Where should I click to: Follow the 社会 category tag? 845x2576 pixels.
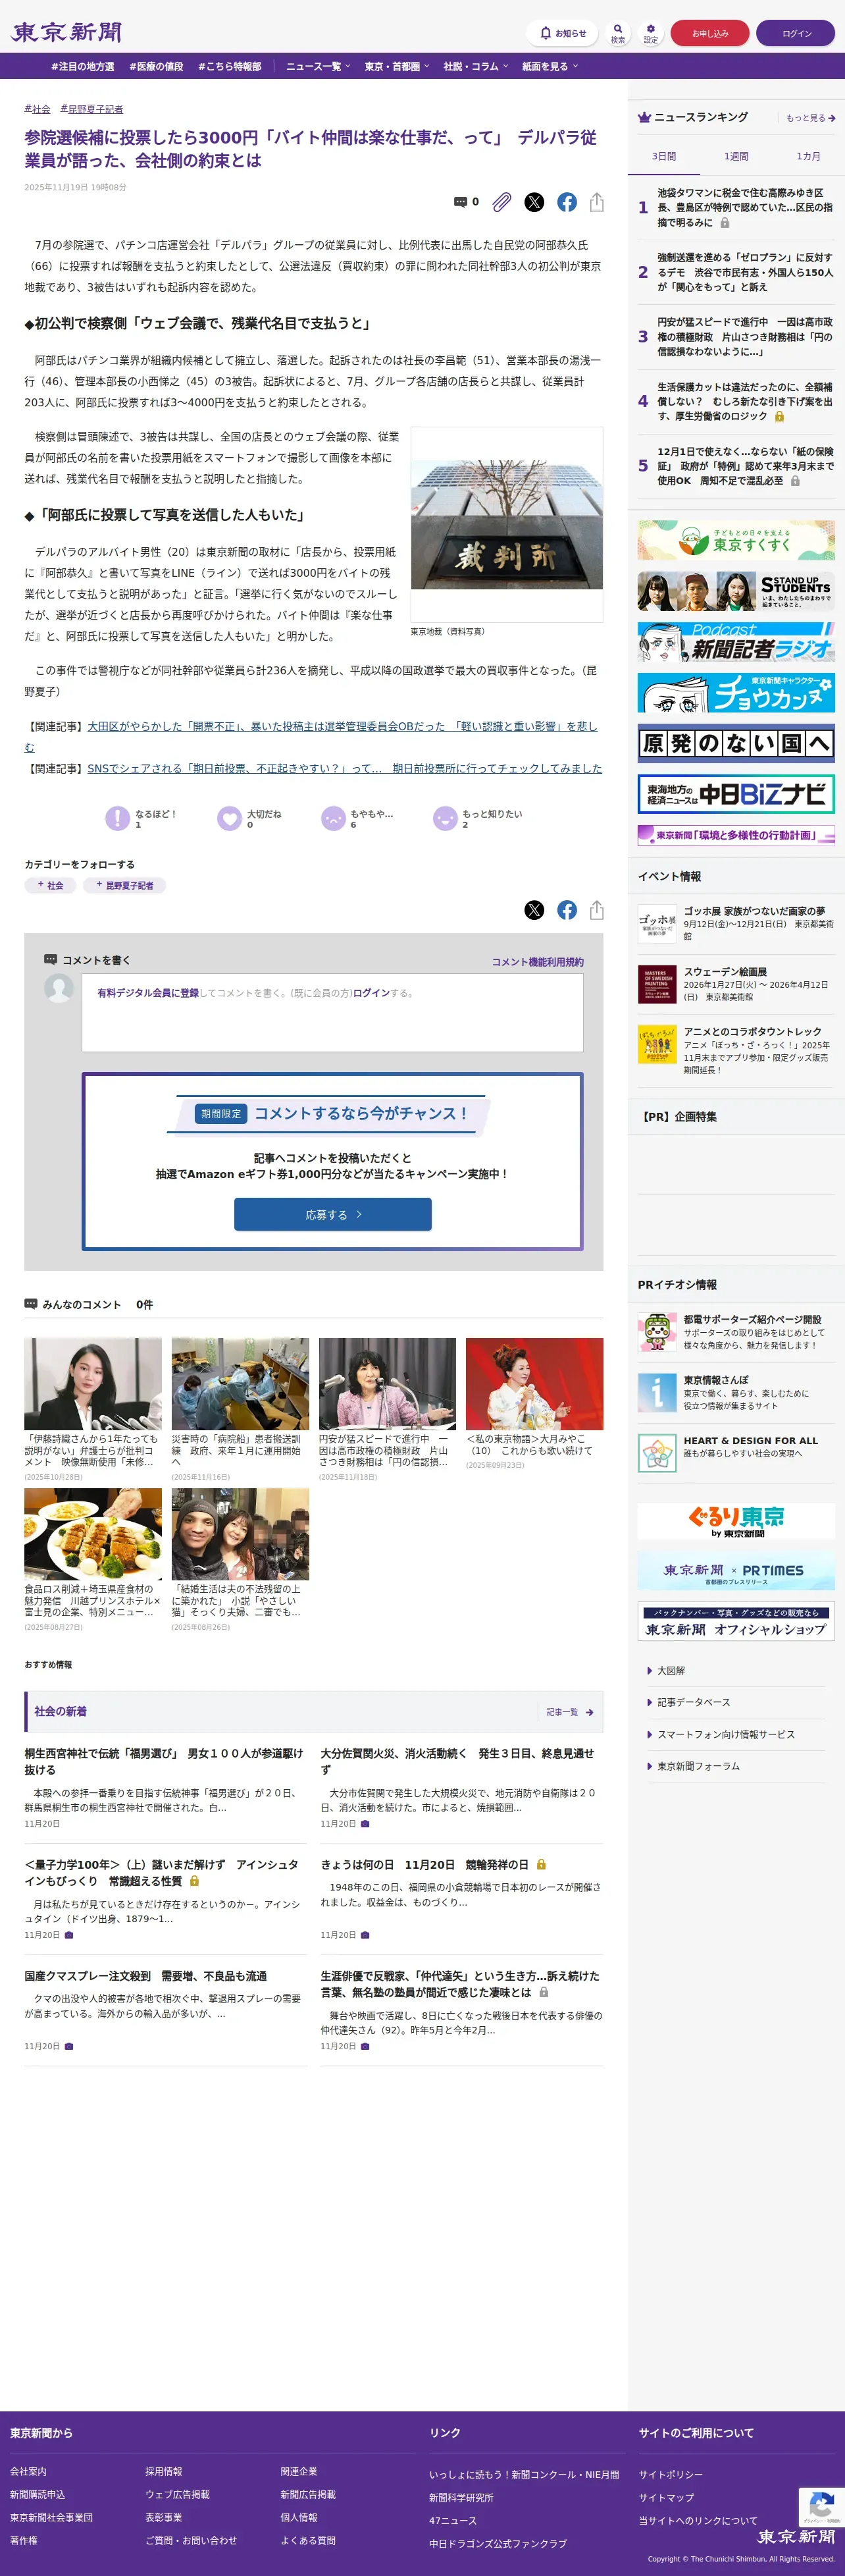(50, 885)
